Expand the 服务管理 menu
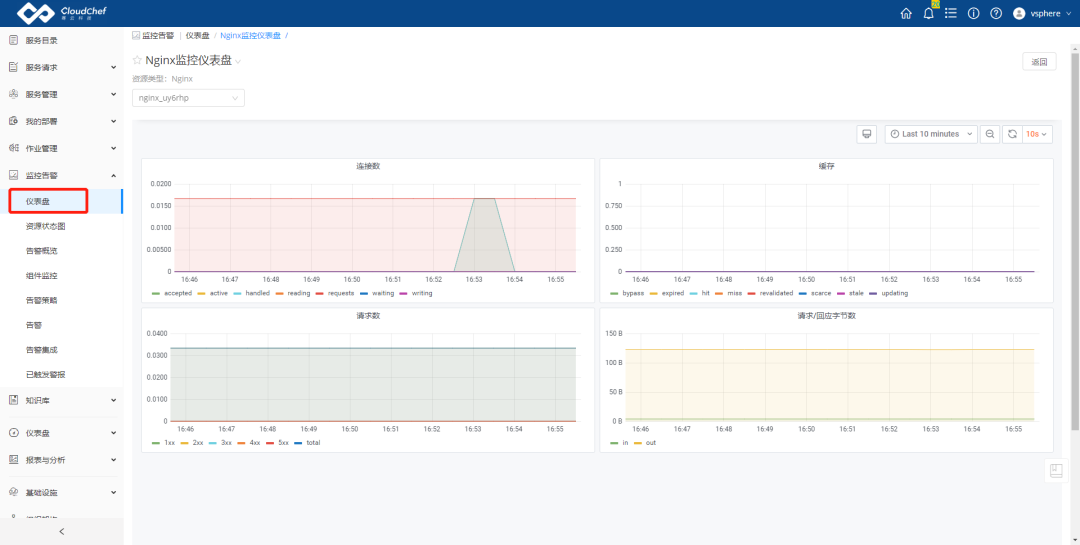 [x=114, y=94]
